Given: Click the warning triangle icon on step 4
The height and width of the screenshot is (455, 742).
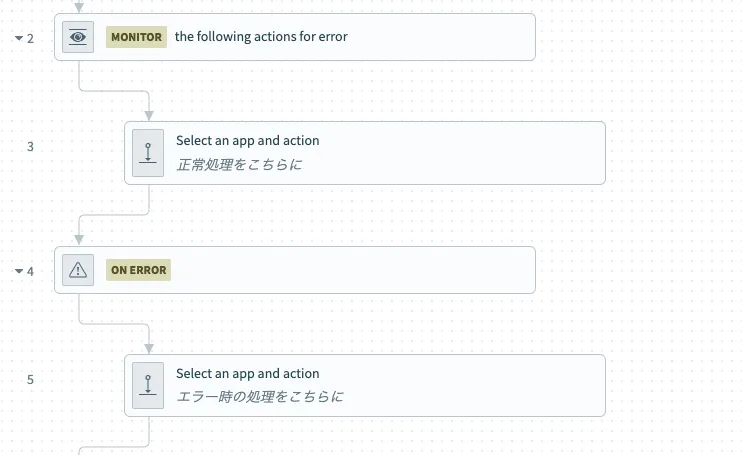Looking at the screenshot, I should [x=78, y=270].
